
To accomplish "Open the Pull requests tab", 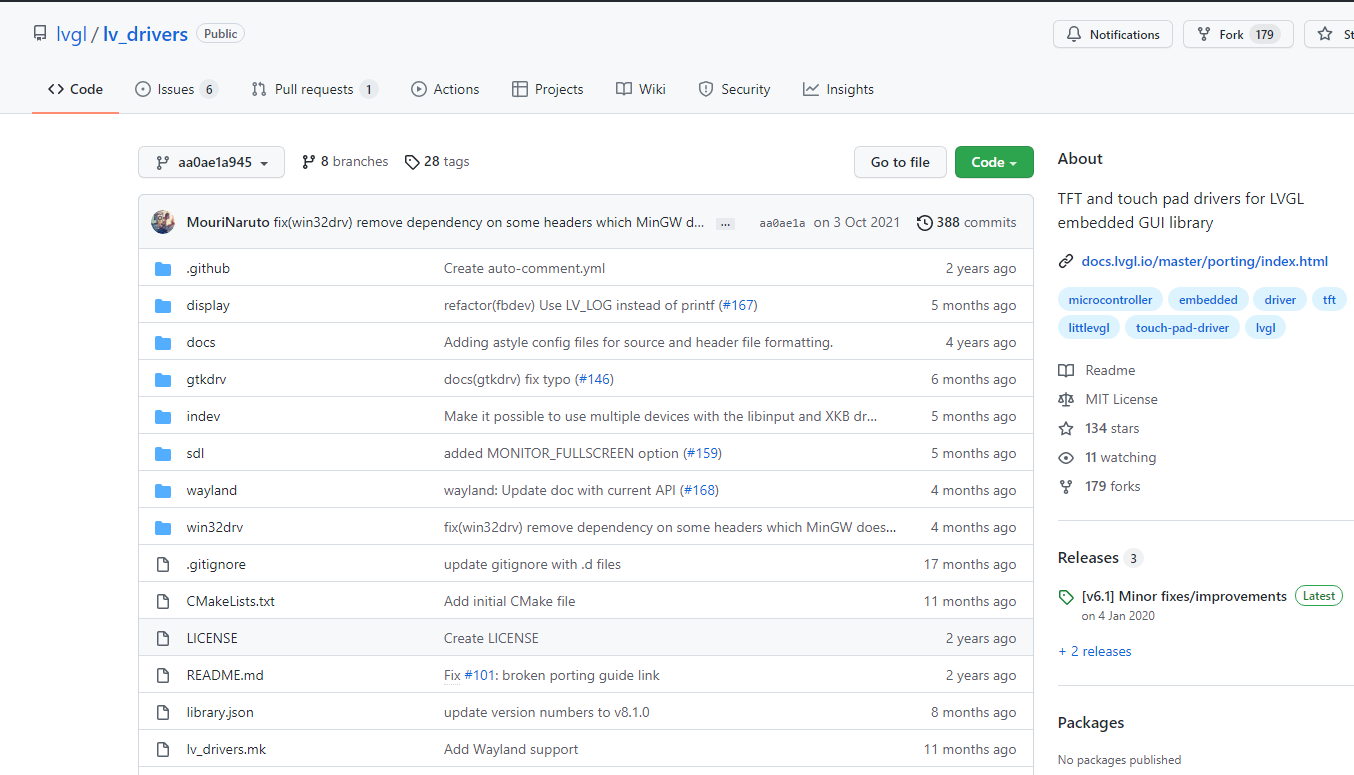I will click(314, 89).
